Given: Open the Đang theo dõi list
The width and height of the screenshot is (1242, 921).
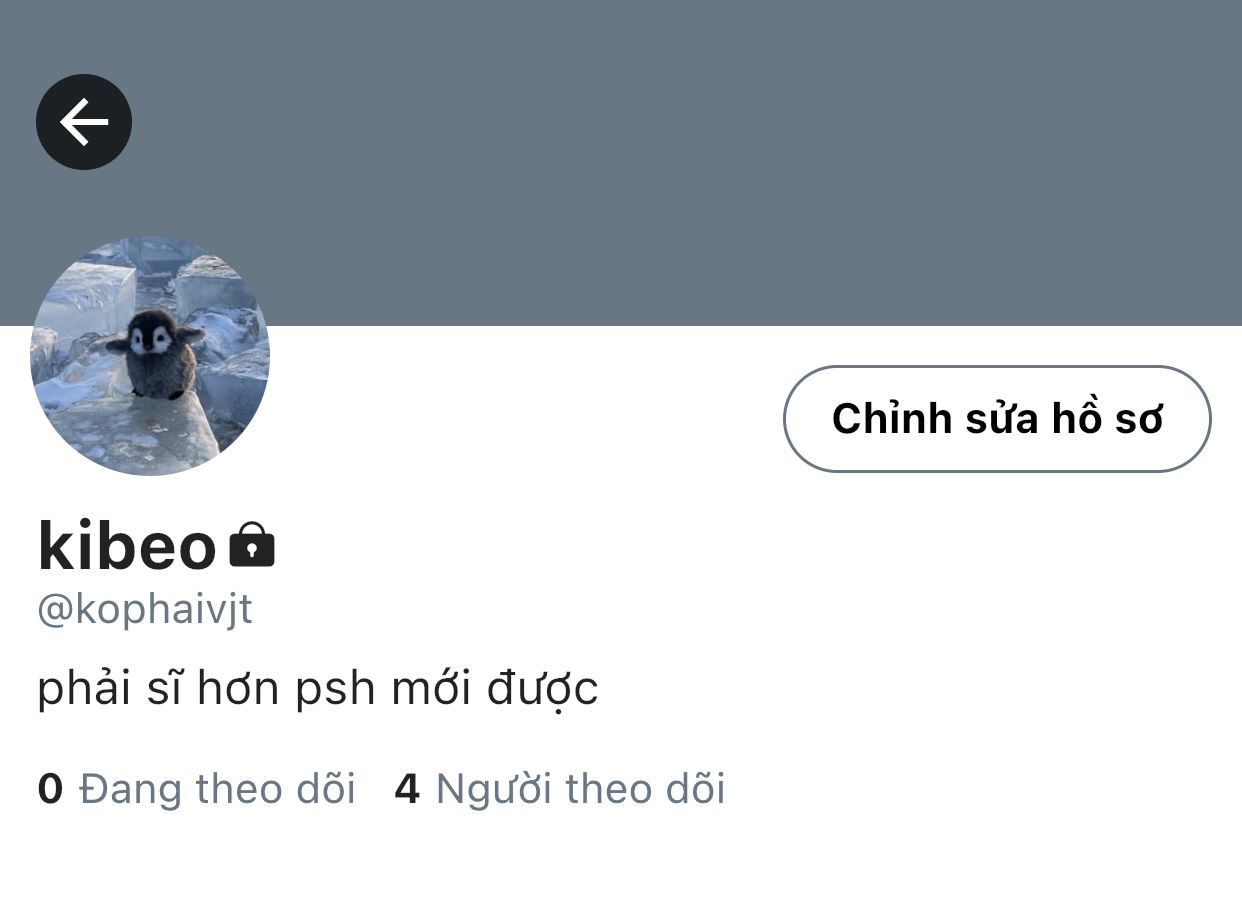Looking at the screenshot, I should pos(197,789).
